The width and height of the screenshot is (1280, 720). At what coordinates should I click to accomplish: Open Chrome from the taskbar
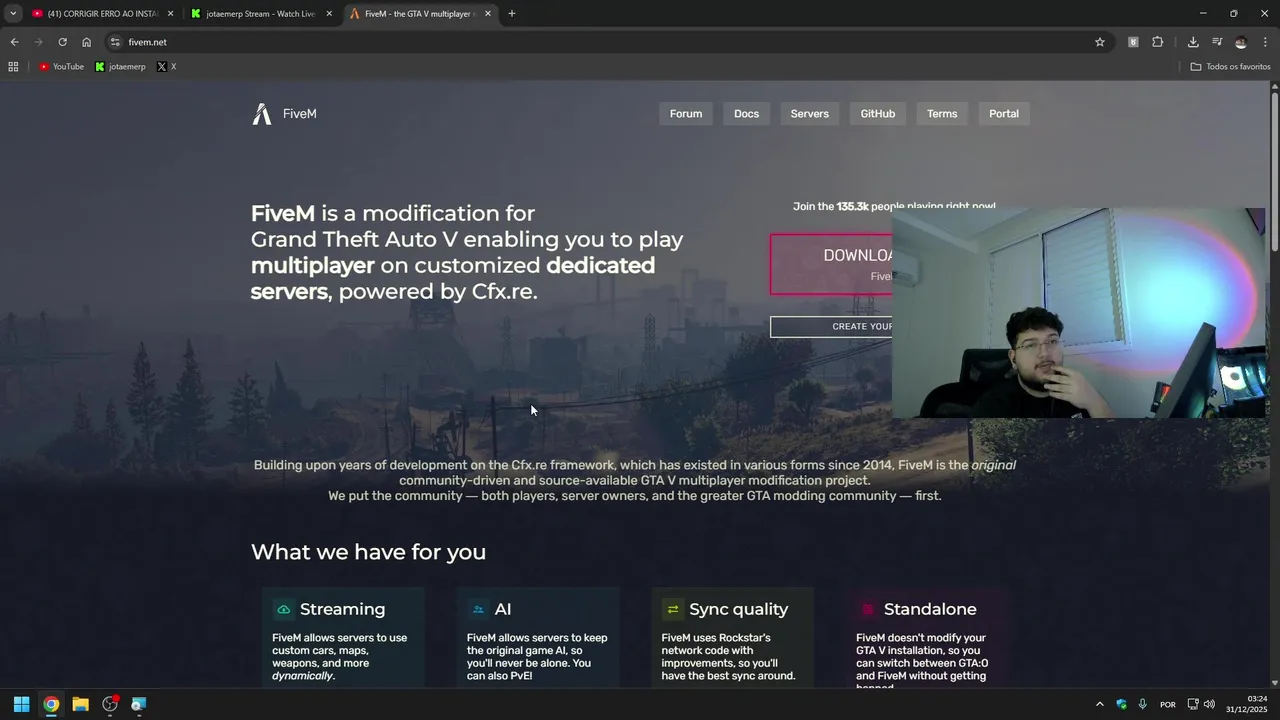(51, 704)
